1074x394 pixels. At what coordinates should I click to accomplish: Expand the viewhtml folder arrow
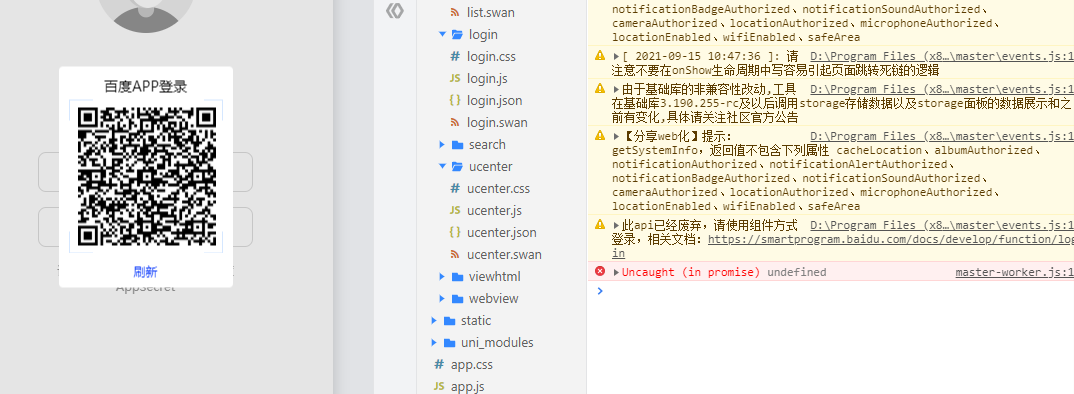click(442, 277)
